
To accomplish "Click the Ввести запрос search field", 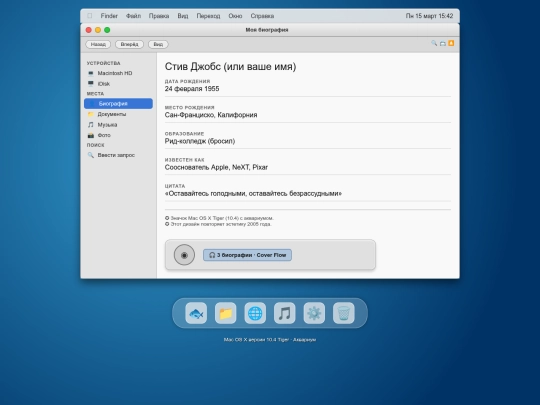I will [x=118, y=155].
